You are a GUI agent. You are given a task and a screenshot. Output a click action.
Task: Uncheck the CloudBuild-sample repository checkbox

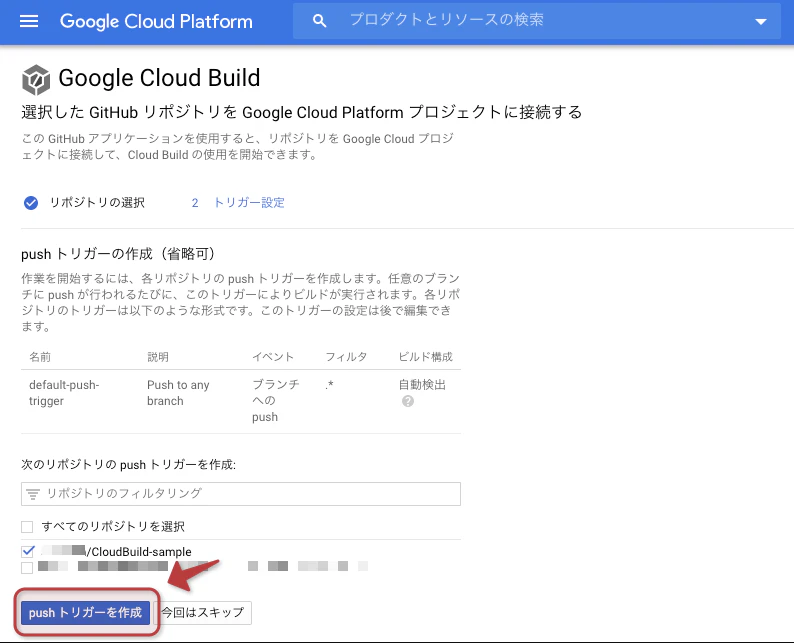pos(27,551)
